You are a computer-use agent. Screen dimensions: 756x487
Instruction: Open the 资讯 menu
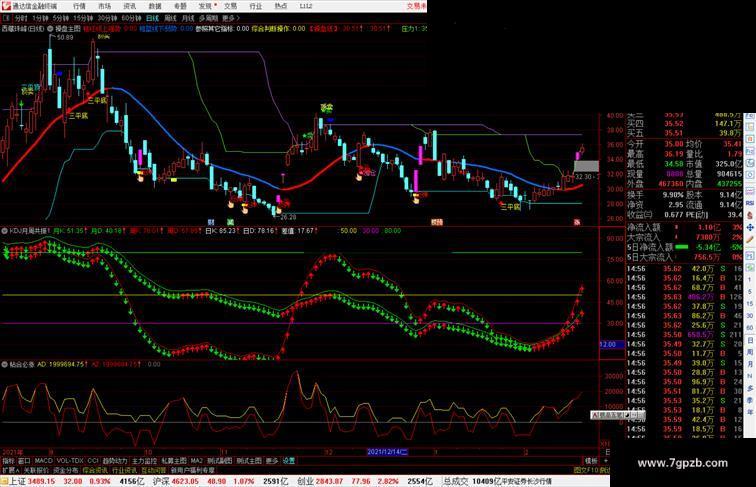(129, 6)
